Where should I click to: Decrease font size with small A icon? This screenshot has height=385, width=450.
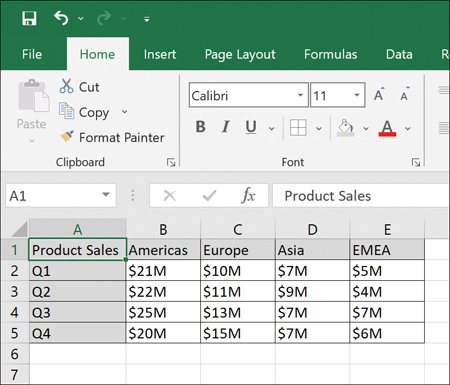(404, 95)
